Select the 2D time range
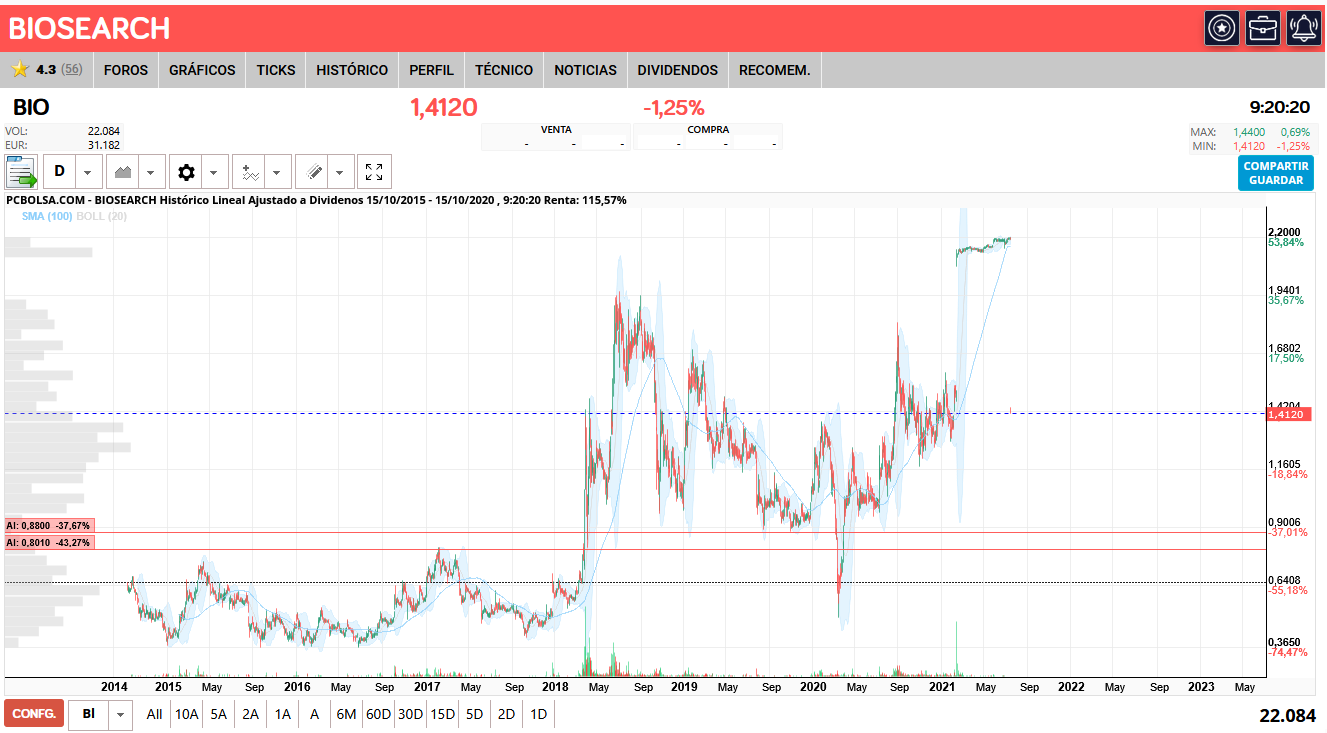This screenshot has height=733, width=1327. click(x=507, y=714)
